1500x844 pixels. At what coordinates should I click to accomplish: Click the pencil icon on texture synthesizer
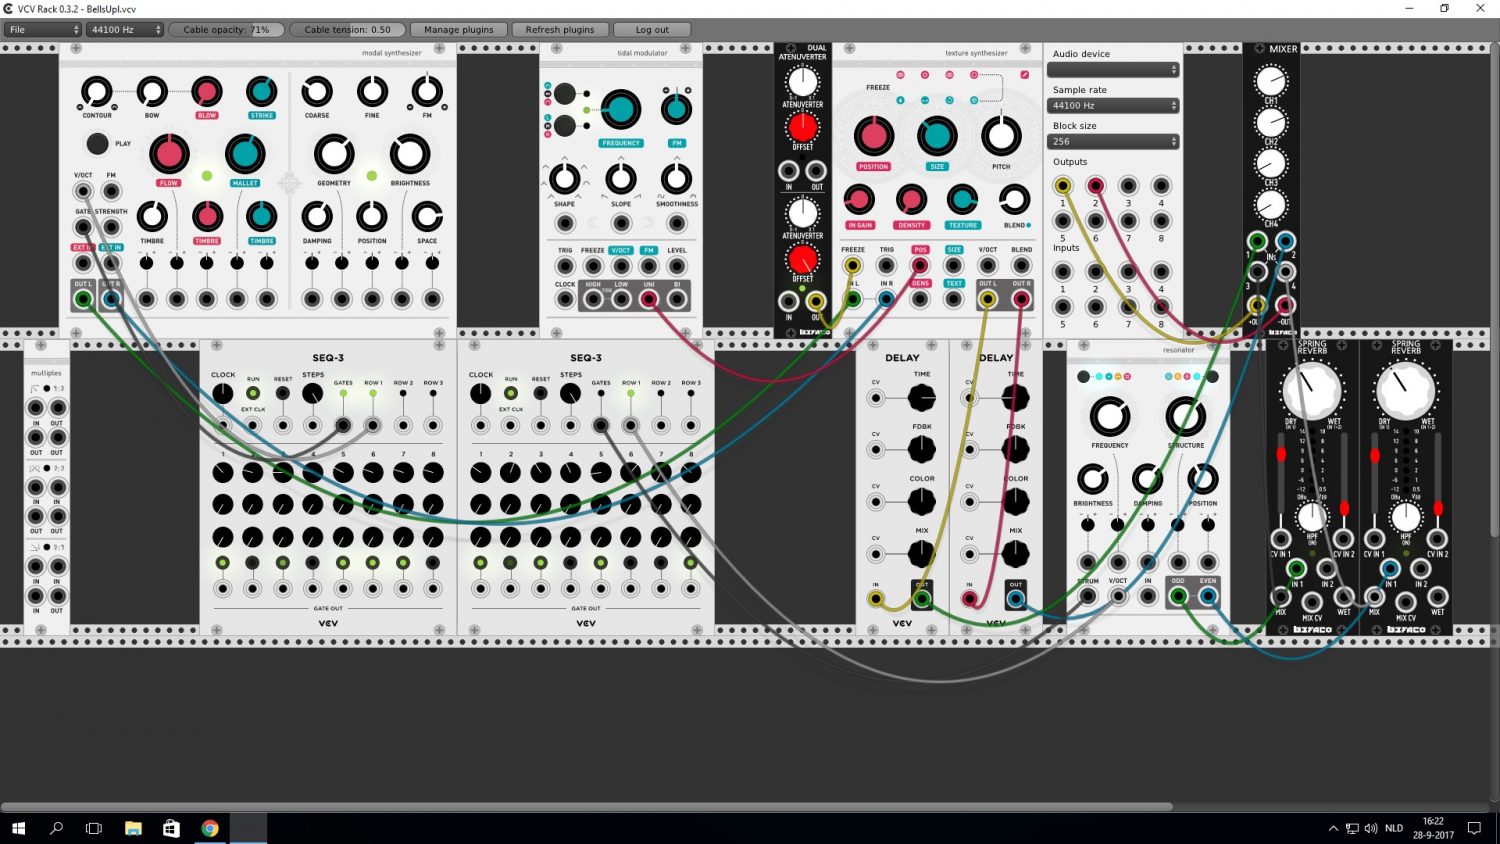[1024, 75]
